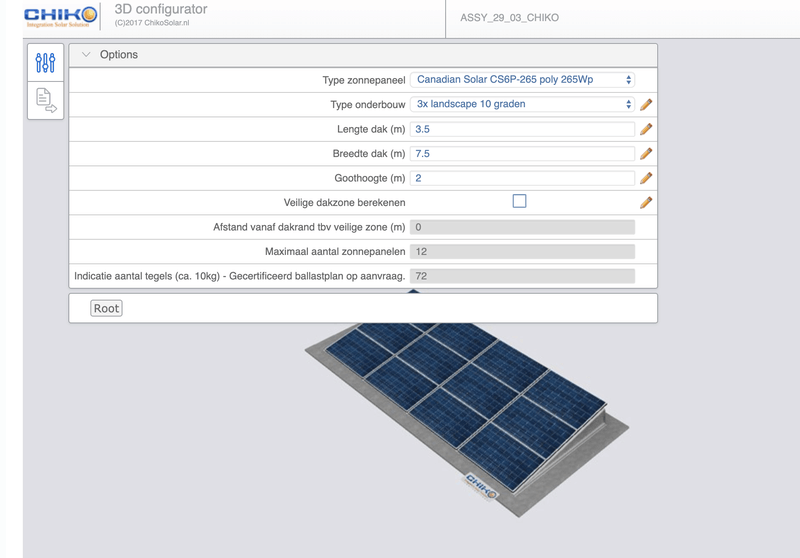Click pencil icon beside Breedte dak field
800x558 pixels.
(646, 154)
